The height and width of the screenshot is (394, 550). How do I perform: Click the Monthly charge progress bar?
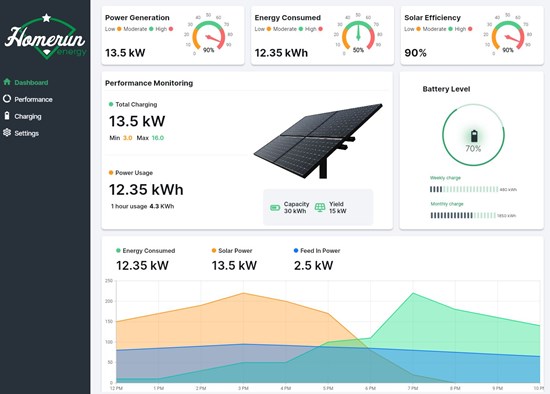(463, 215)
